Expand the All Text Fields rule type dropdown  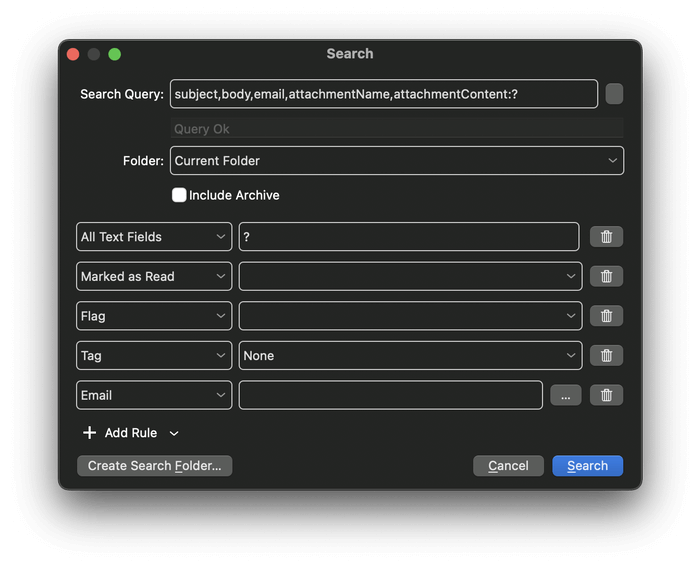click(x=154, y=237)
